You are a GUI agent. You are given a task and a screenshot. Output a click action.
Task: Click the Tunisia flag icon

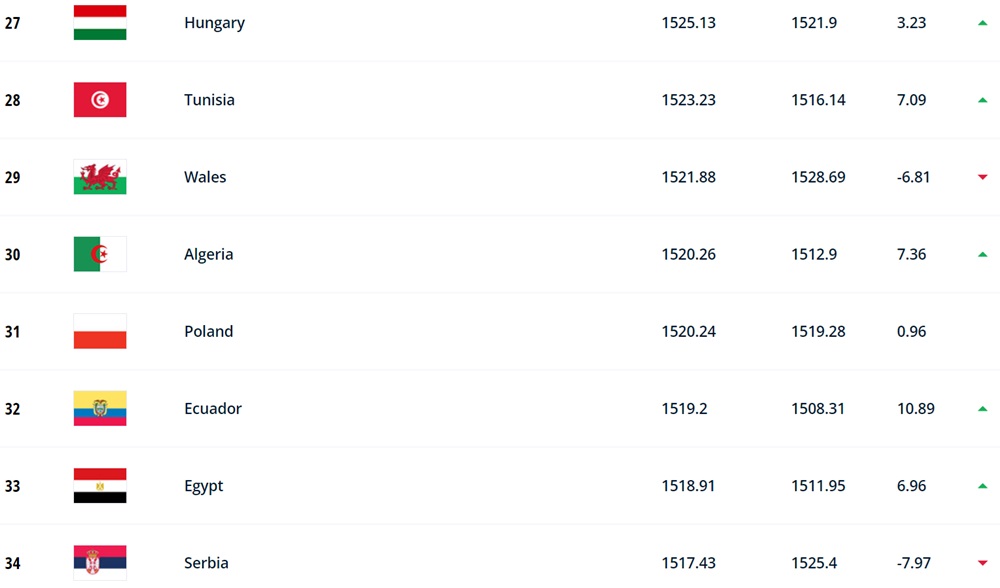(99, 99)
